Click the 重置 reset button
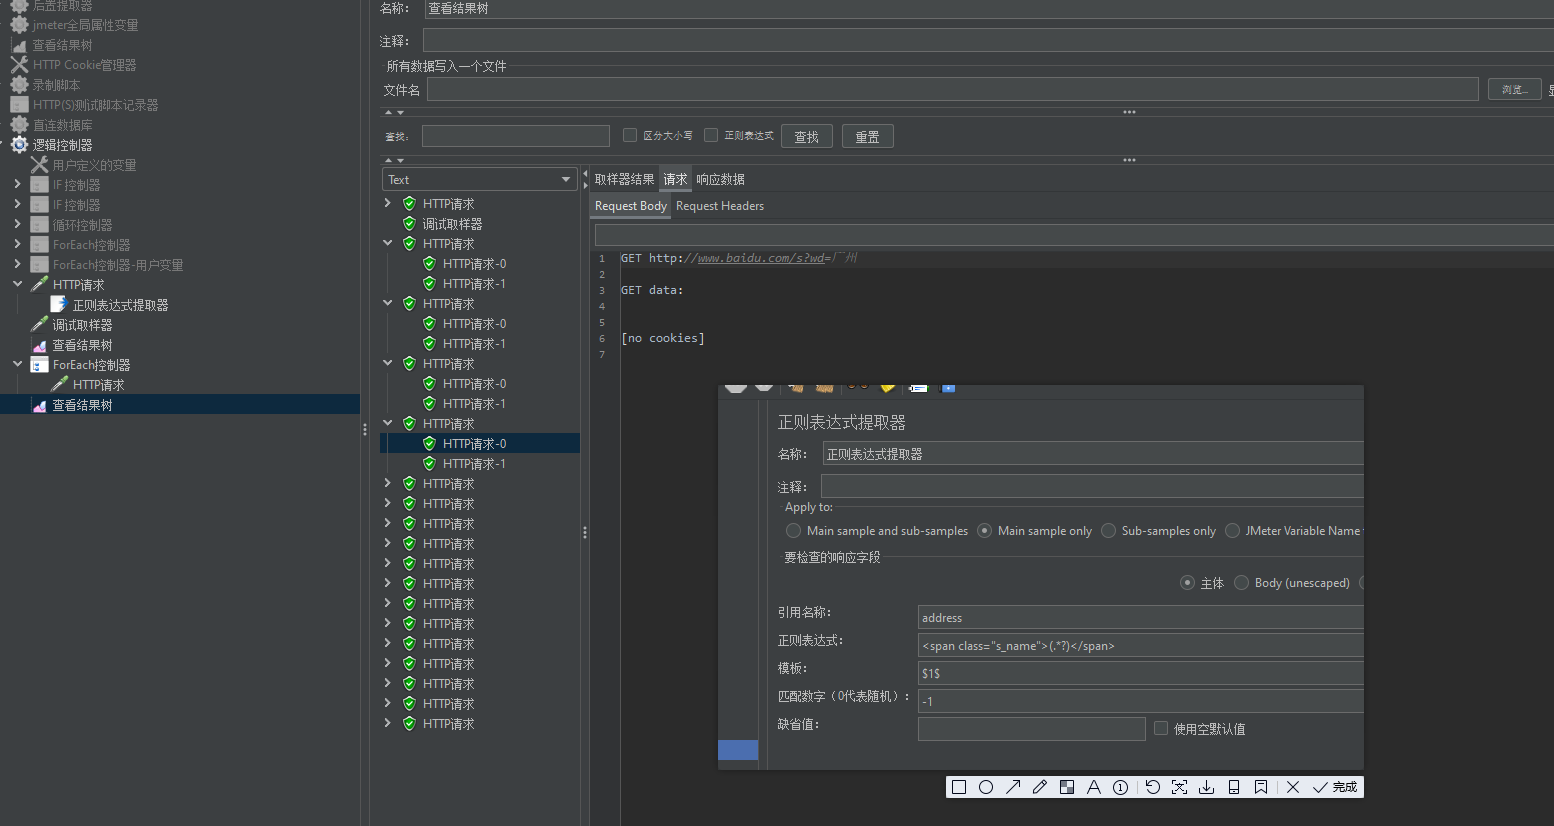 click(868, 136)
